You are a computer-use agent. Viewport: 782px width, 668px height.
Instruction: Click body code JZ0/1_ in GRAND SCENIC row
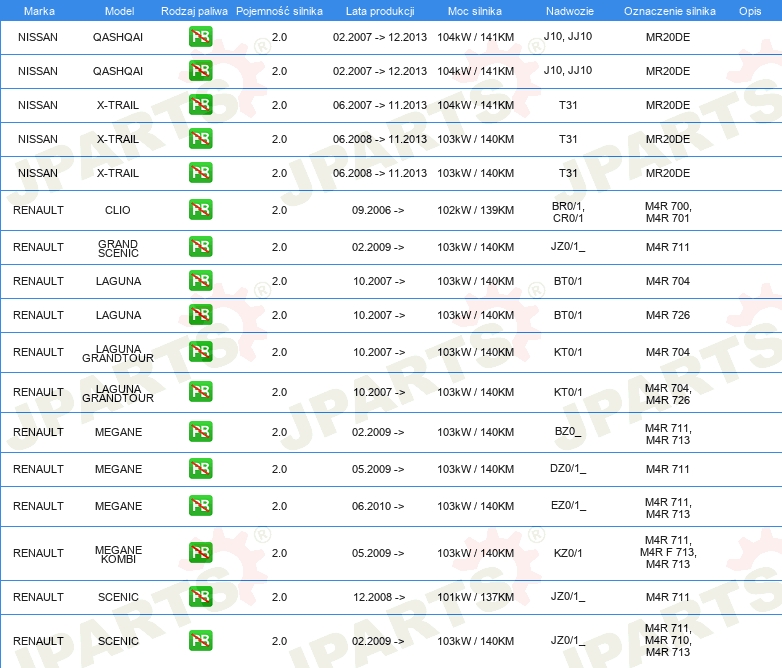(x=568, y=246)
